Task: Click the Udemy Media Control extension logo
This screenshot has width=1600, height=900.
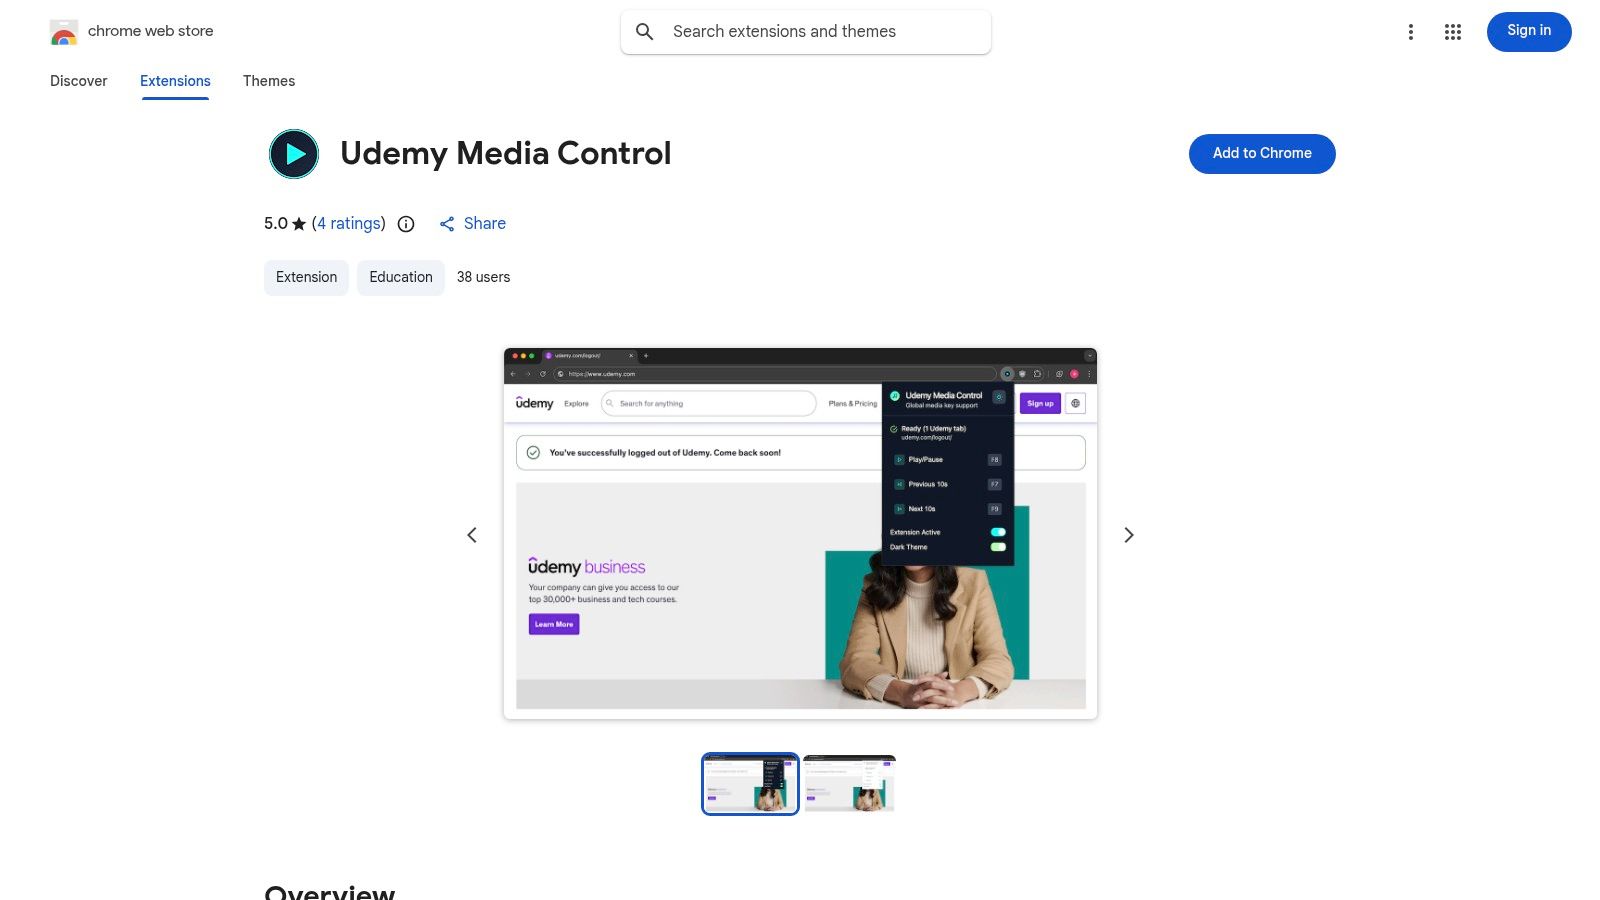Action: pos(293,153)
